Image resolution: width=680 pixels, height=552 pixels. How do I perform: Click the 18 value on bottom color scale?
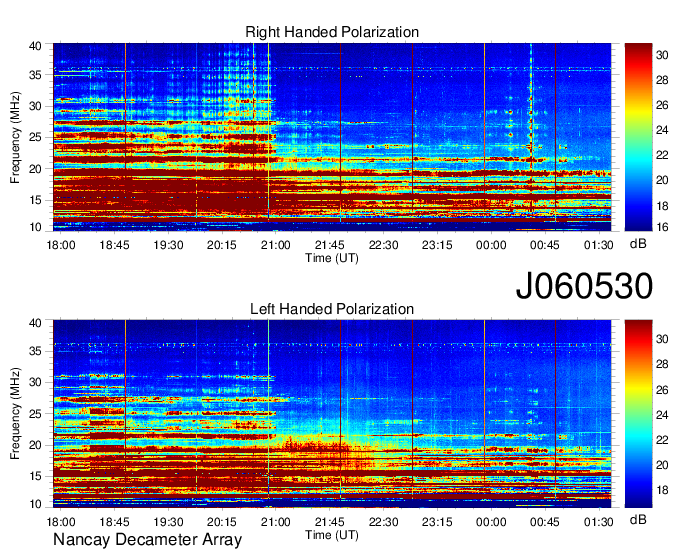662,490
